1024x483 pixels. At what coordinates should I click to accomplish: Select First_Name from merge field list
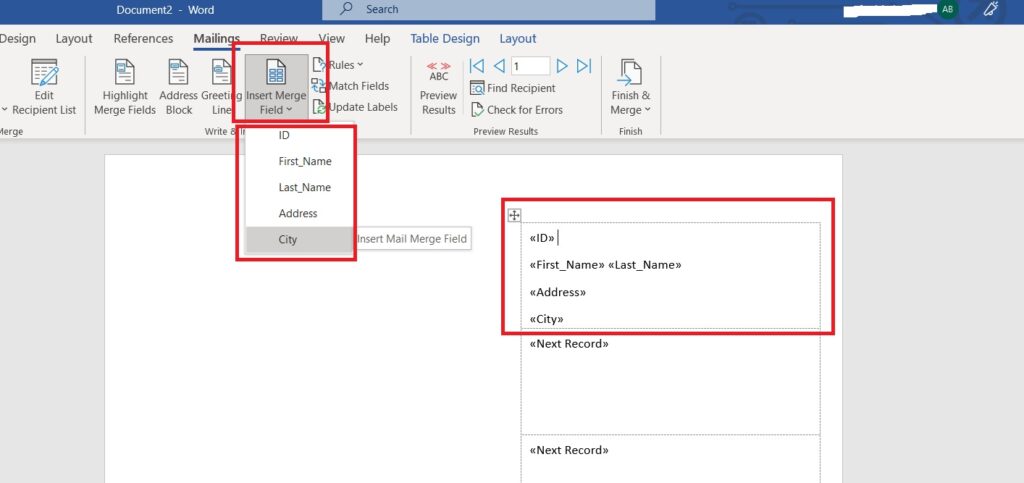(x=304, y=161)
